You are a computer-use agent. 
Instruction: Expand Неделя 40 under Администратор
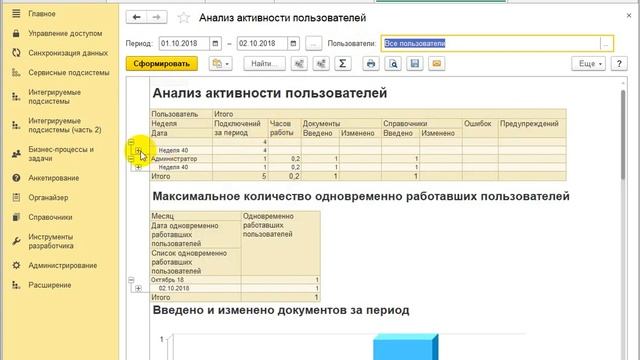pos(138,167)
